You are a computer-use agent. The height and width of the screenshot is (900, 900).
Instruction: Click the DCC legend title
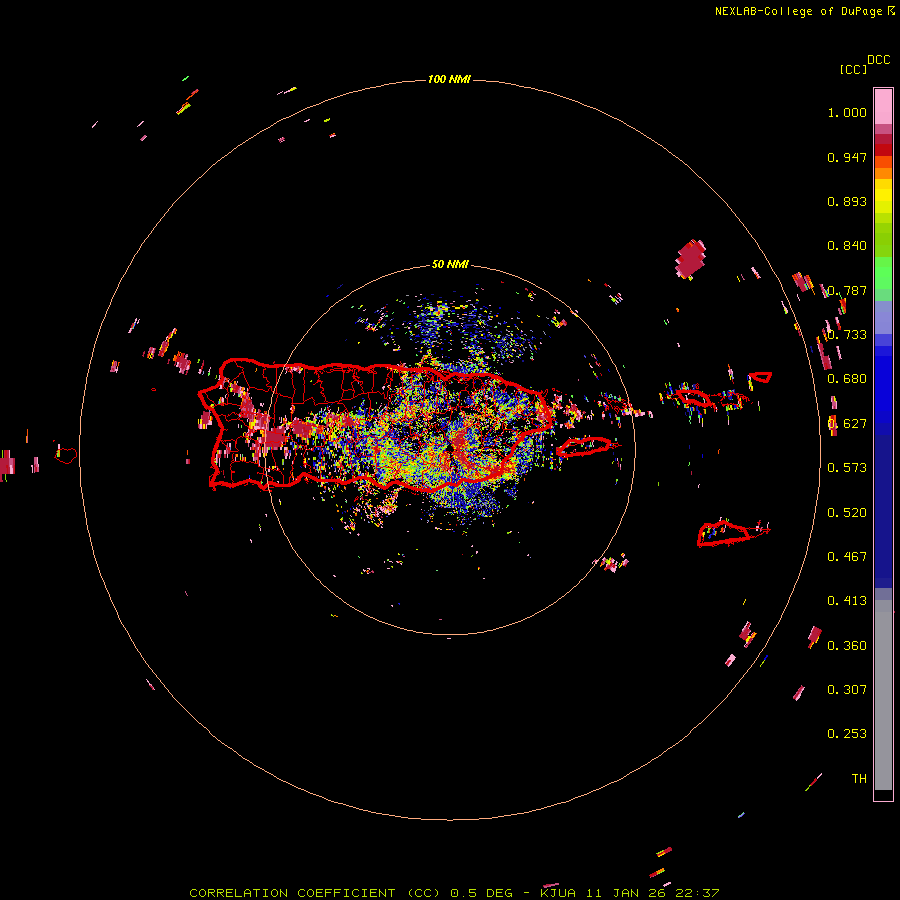879,60
